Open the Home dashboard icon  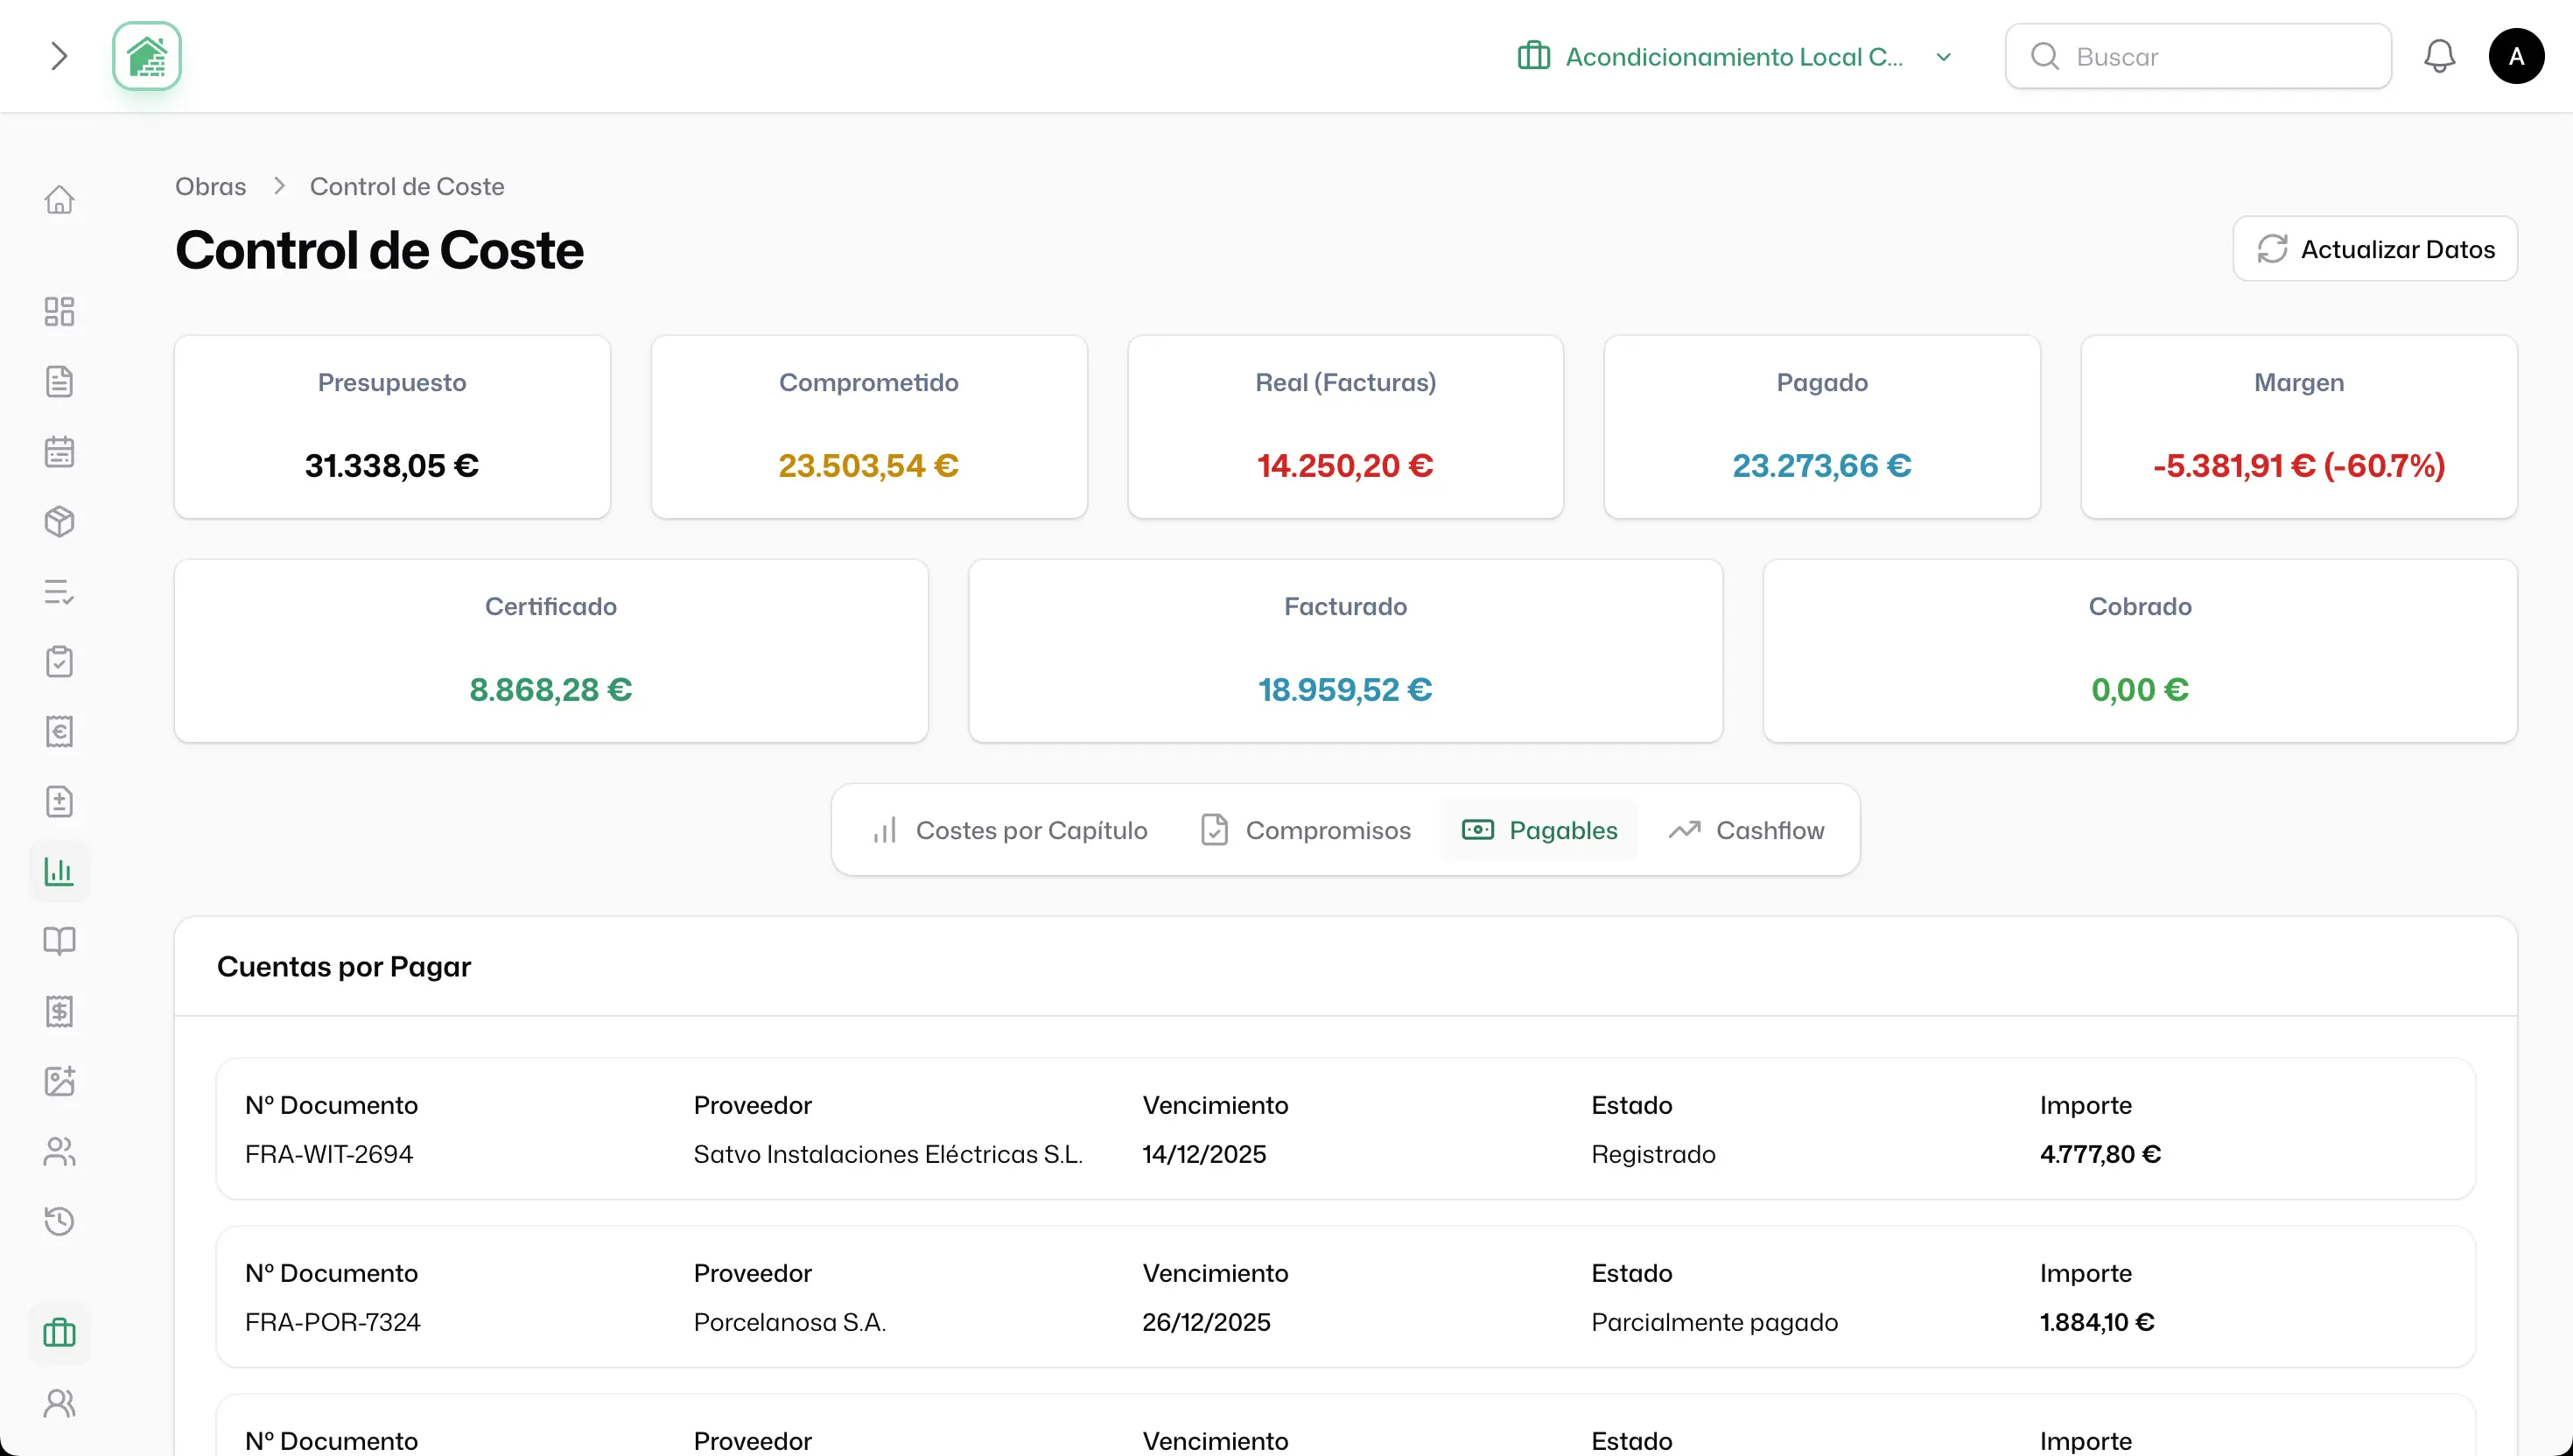coord(60,200)
